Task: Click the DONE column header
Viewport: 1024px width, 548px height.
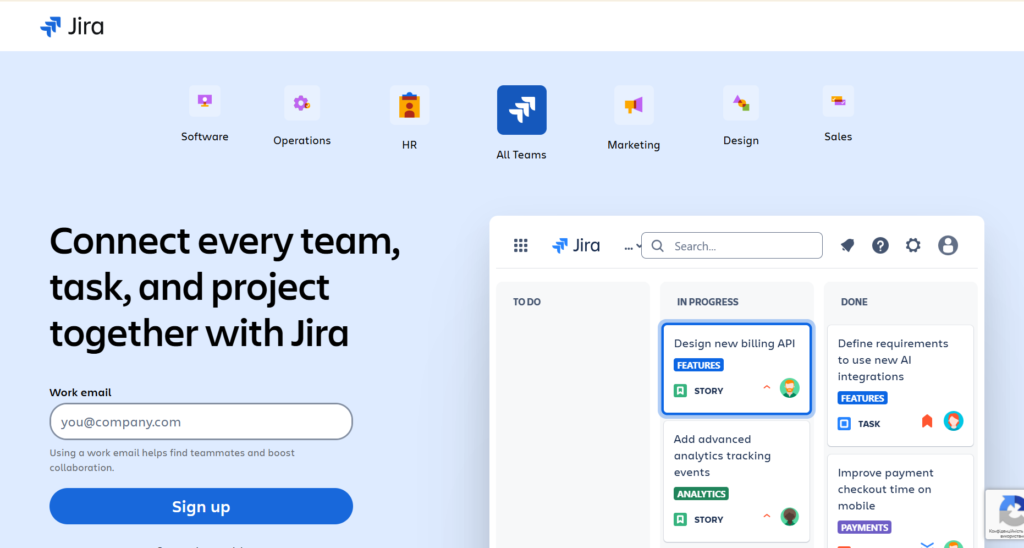Action: click(x=854, y=302)
